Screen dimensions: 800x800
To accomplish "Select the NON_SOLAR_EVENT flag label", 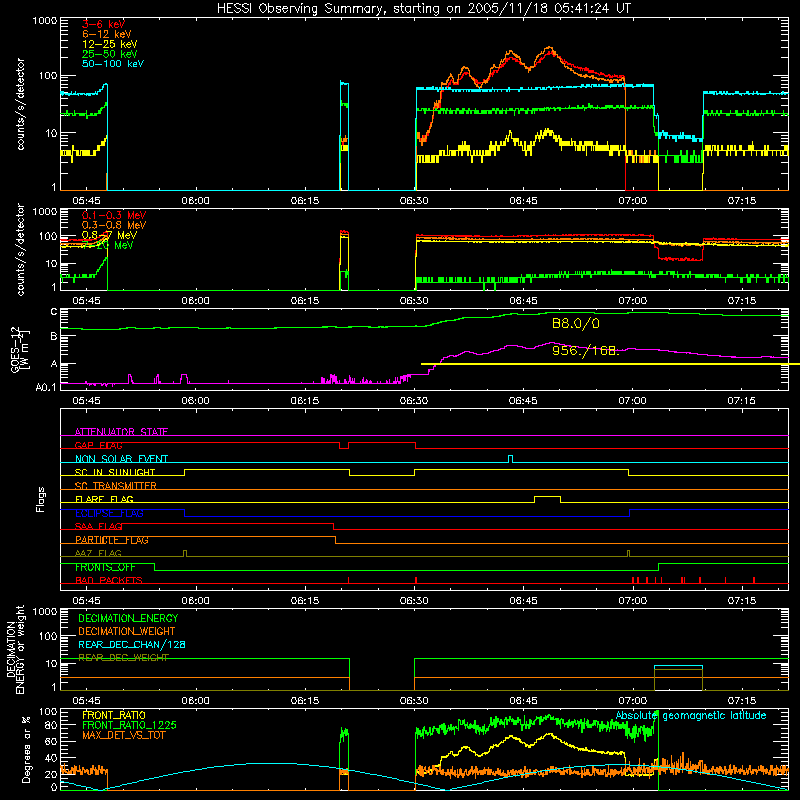I will pos(121,459).
